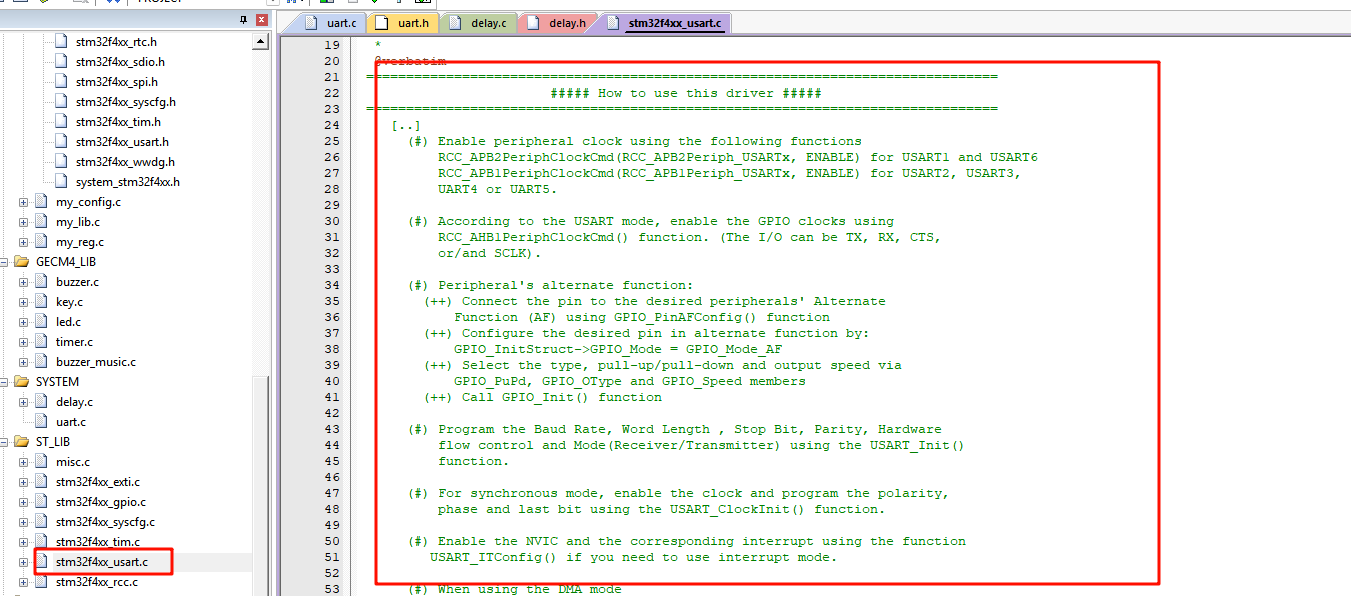Collapse the GECM4_LIB group
Image resolution: width=1351 pixels, height=596 pixels.
4,262
